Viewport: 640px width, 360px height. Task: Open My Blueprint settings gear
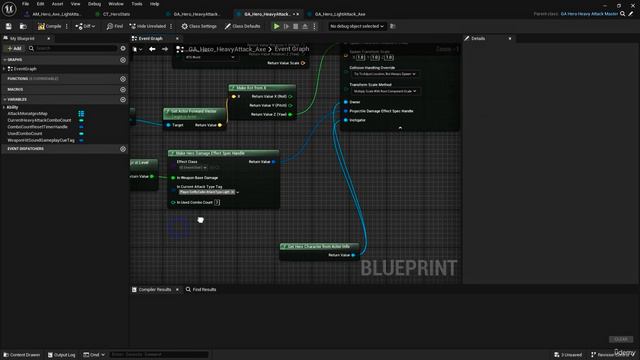click(x=123, y=48)
